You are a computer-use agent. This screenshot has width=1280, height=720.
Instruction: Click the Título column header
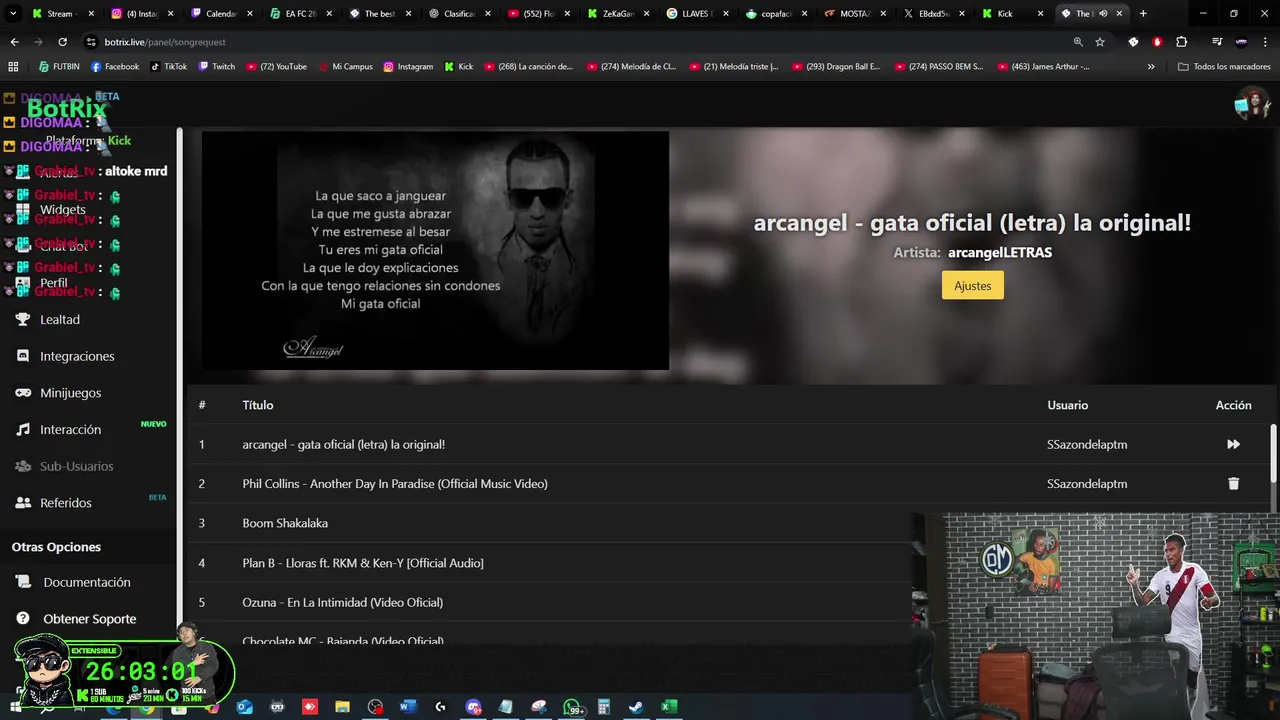point(257,405)
